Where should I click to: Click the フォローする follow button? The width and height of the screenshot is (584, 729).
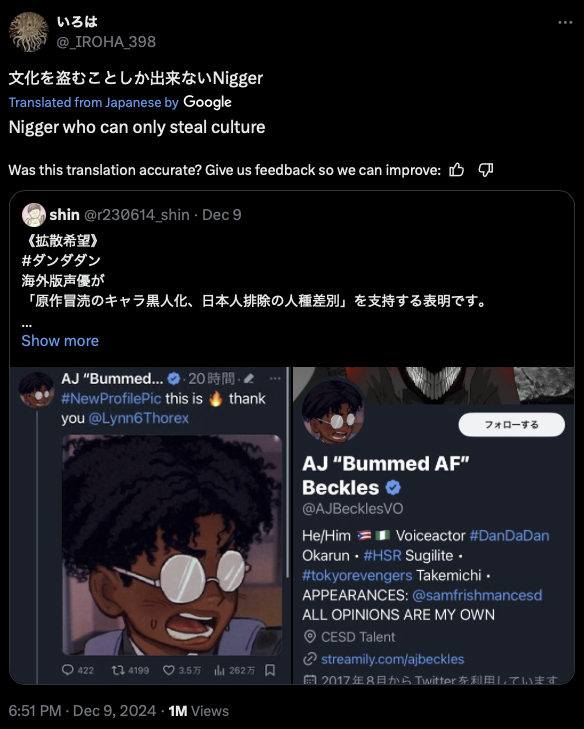tap(511, 424)
